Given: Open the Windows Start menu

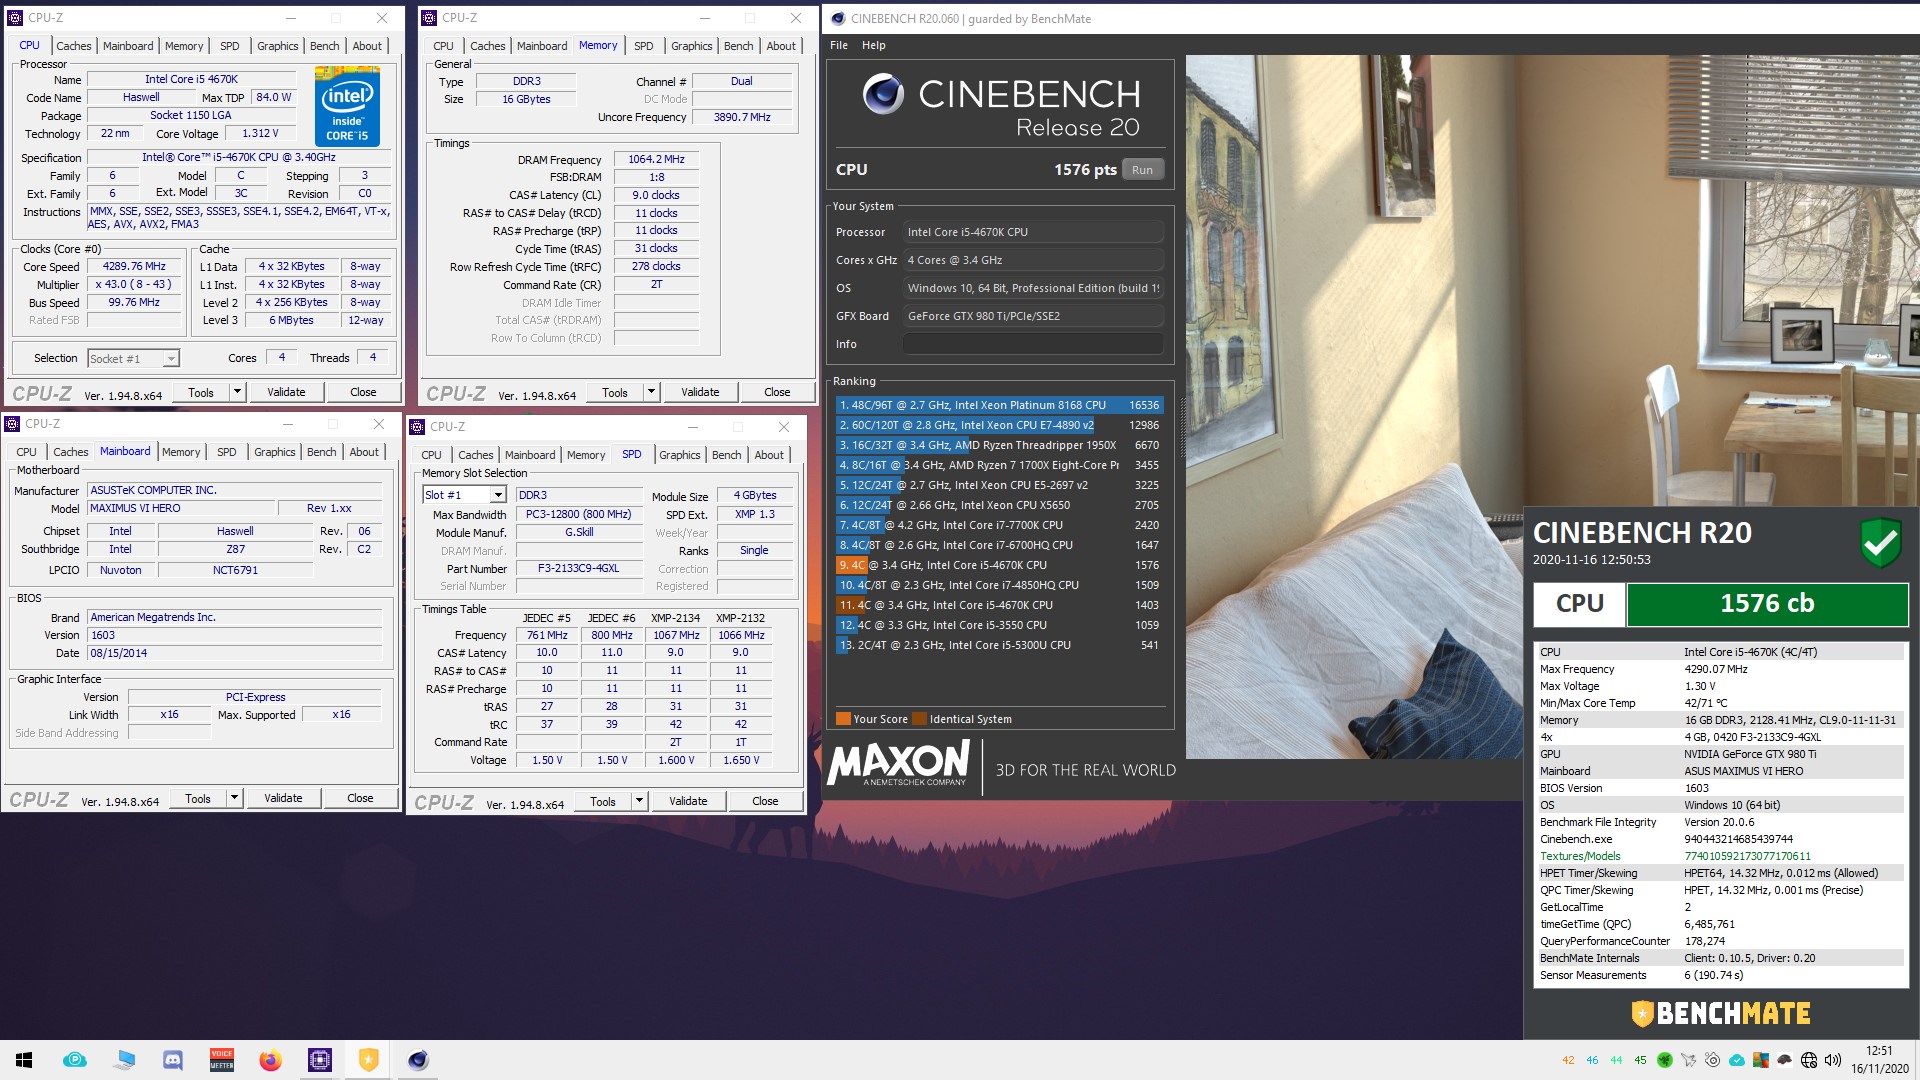Looking at the screenshot, I should (x=24, y=1060).
